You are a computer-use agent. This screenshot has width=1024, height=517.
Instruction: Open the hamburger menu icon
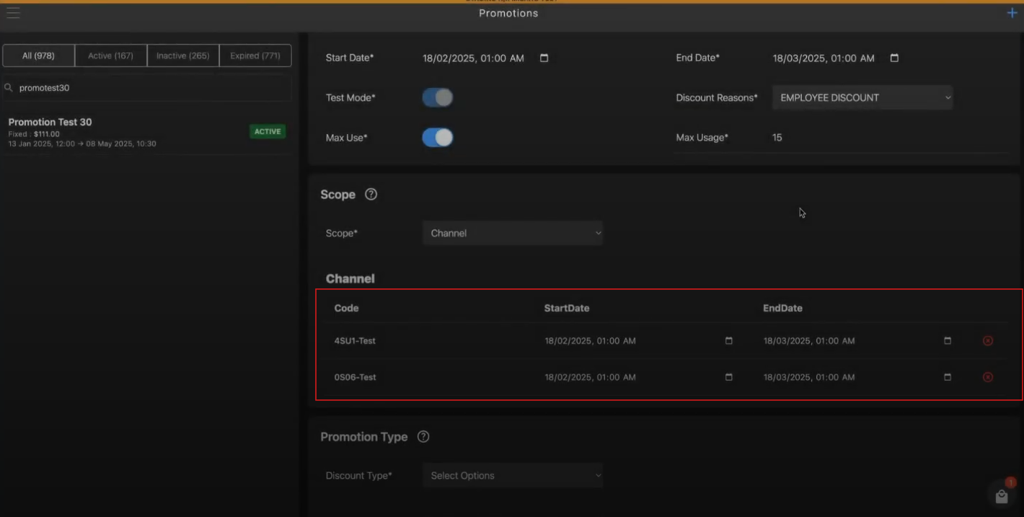(x=13, y=13)
